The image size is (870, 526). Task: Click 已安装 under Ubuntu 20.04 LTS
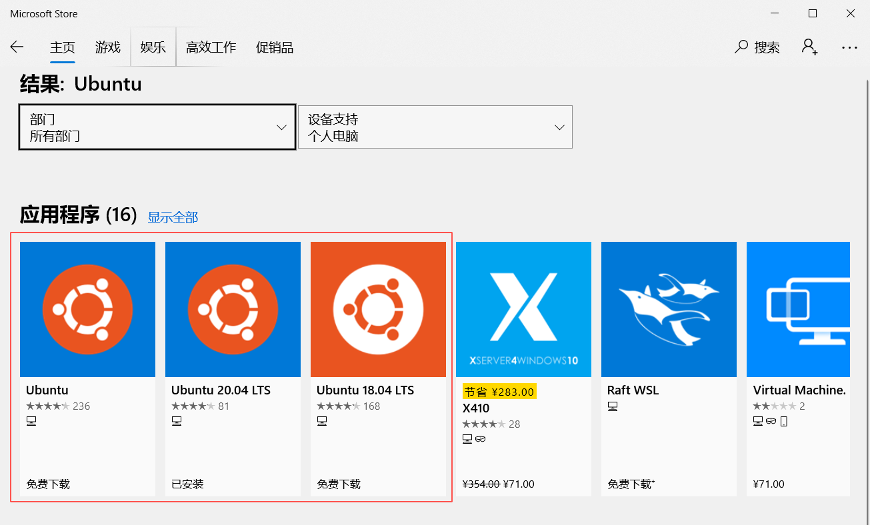click(x=188, y=484)
